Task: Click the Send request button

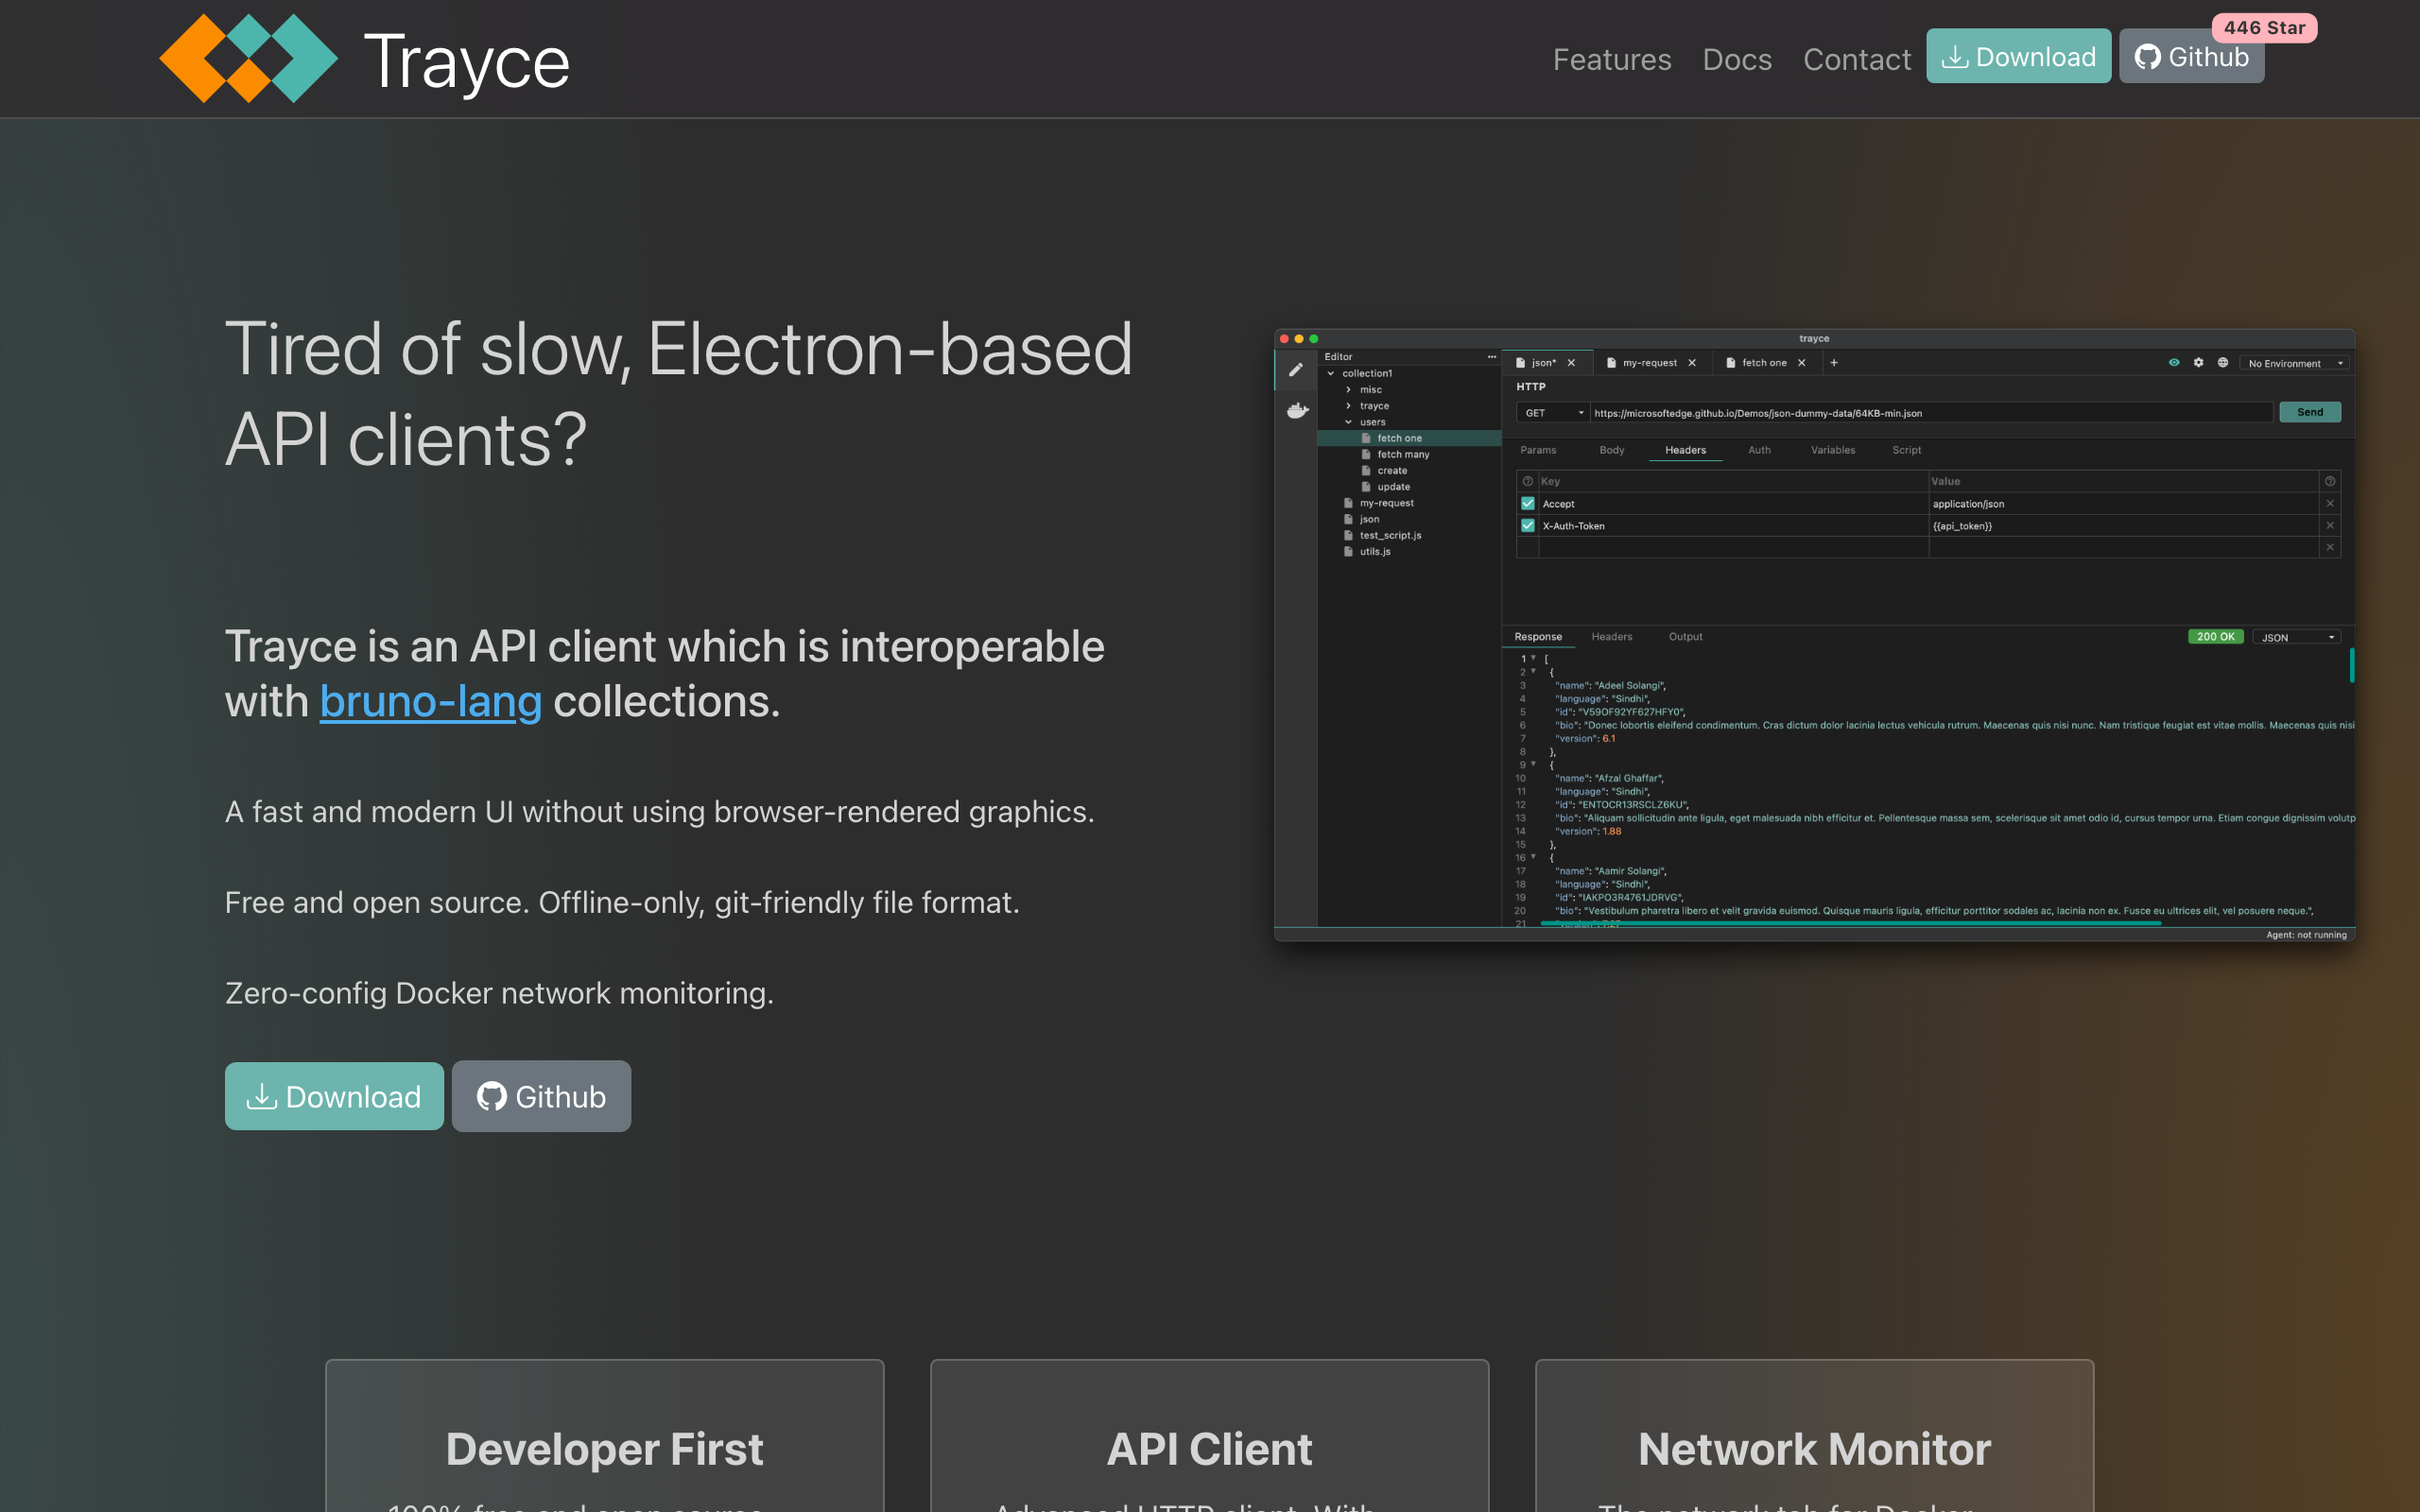Action: (2309, 413)
